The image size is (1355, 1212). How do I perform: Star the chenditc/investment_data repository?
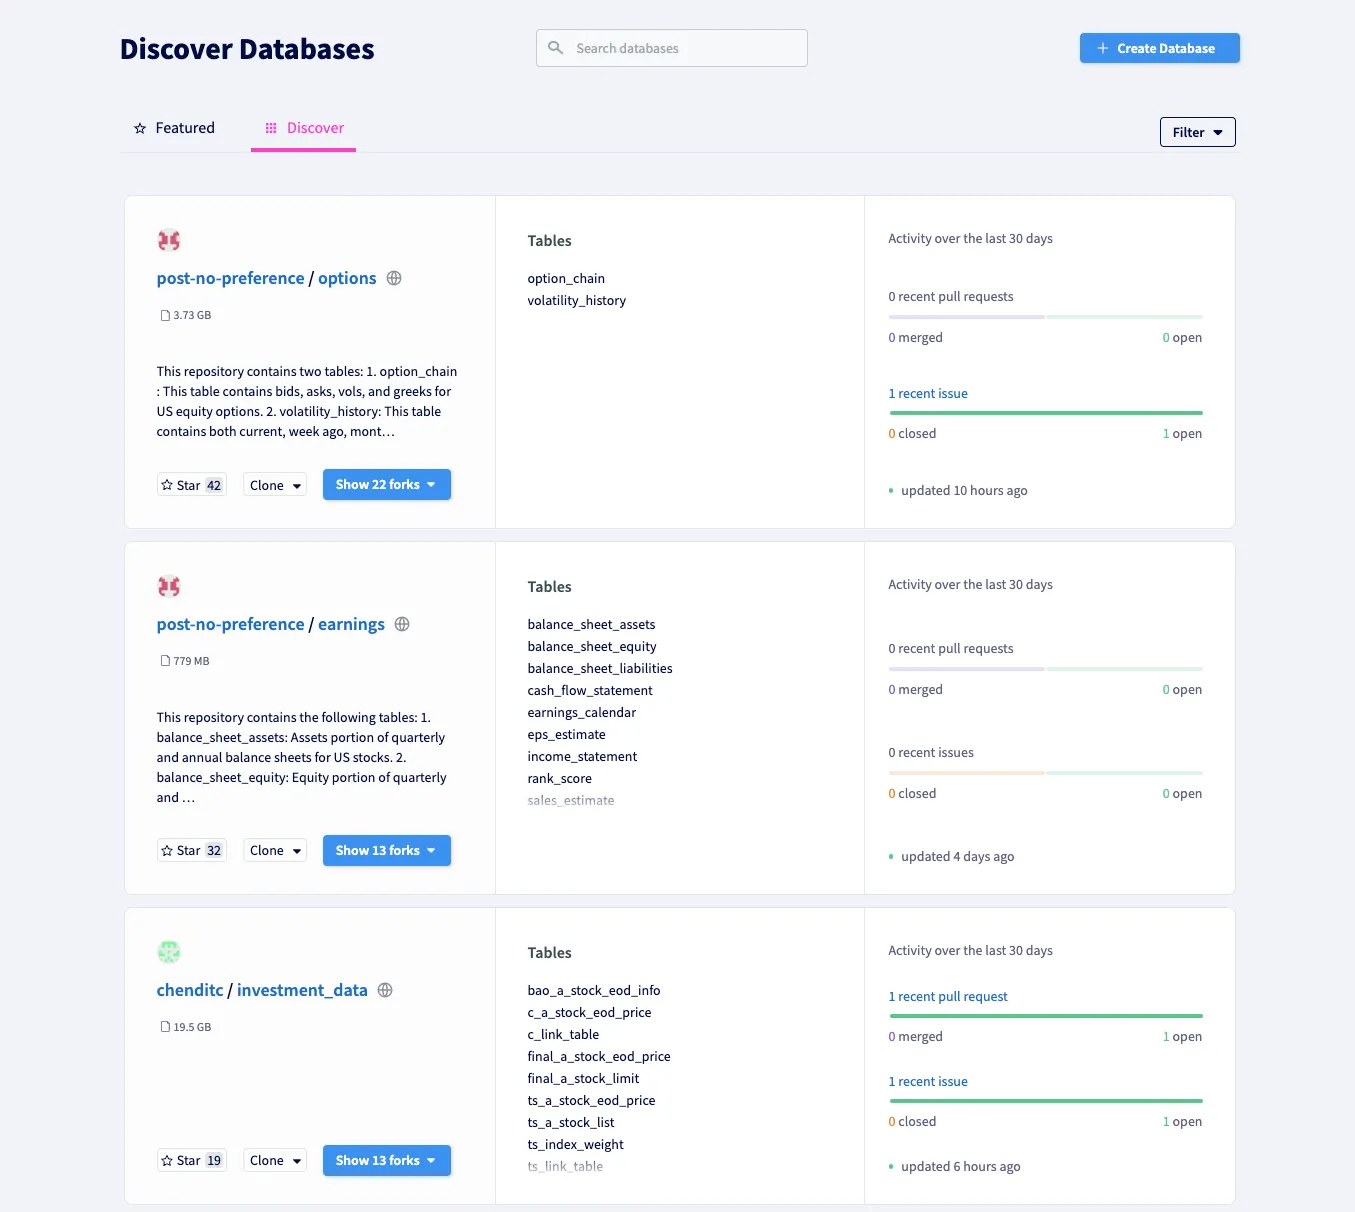[191, 1160]
